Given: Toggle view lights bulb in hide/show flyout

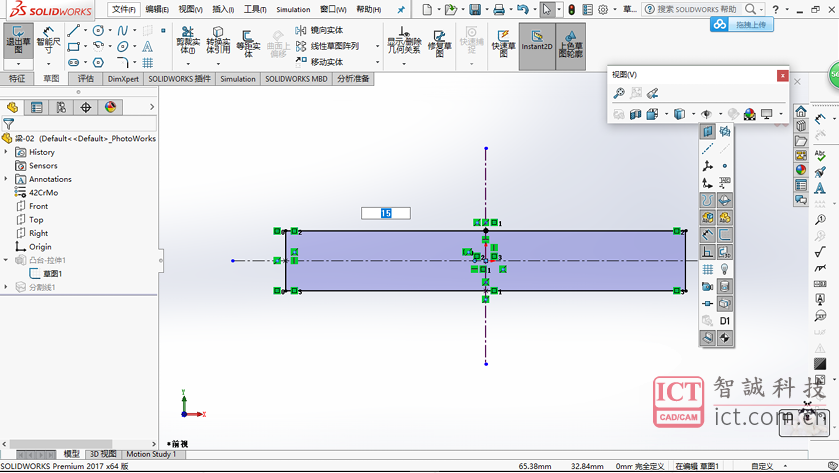Looking at the screenshot, I should (724, 269).
